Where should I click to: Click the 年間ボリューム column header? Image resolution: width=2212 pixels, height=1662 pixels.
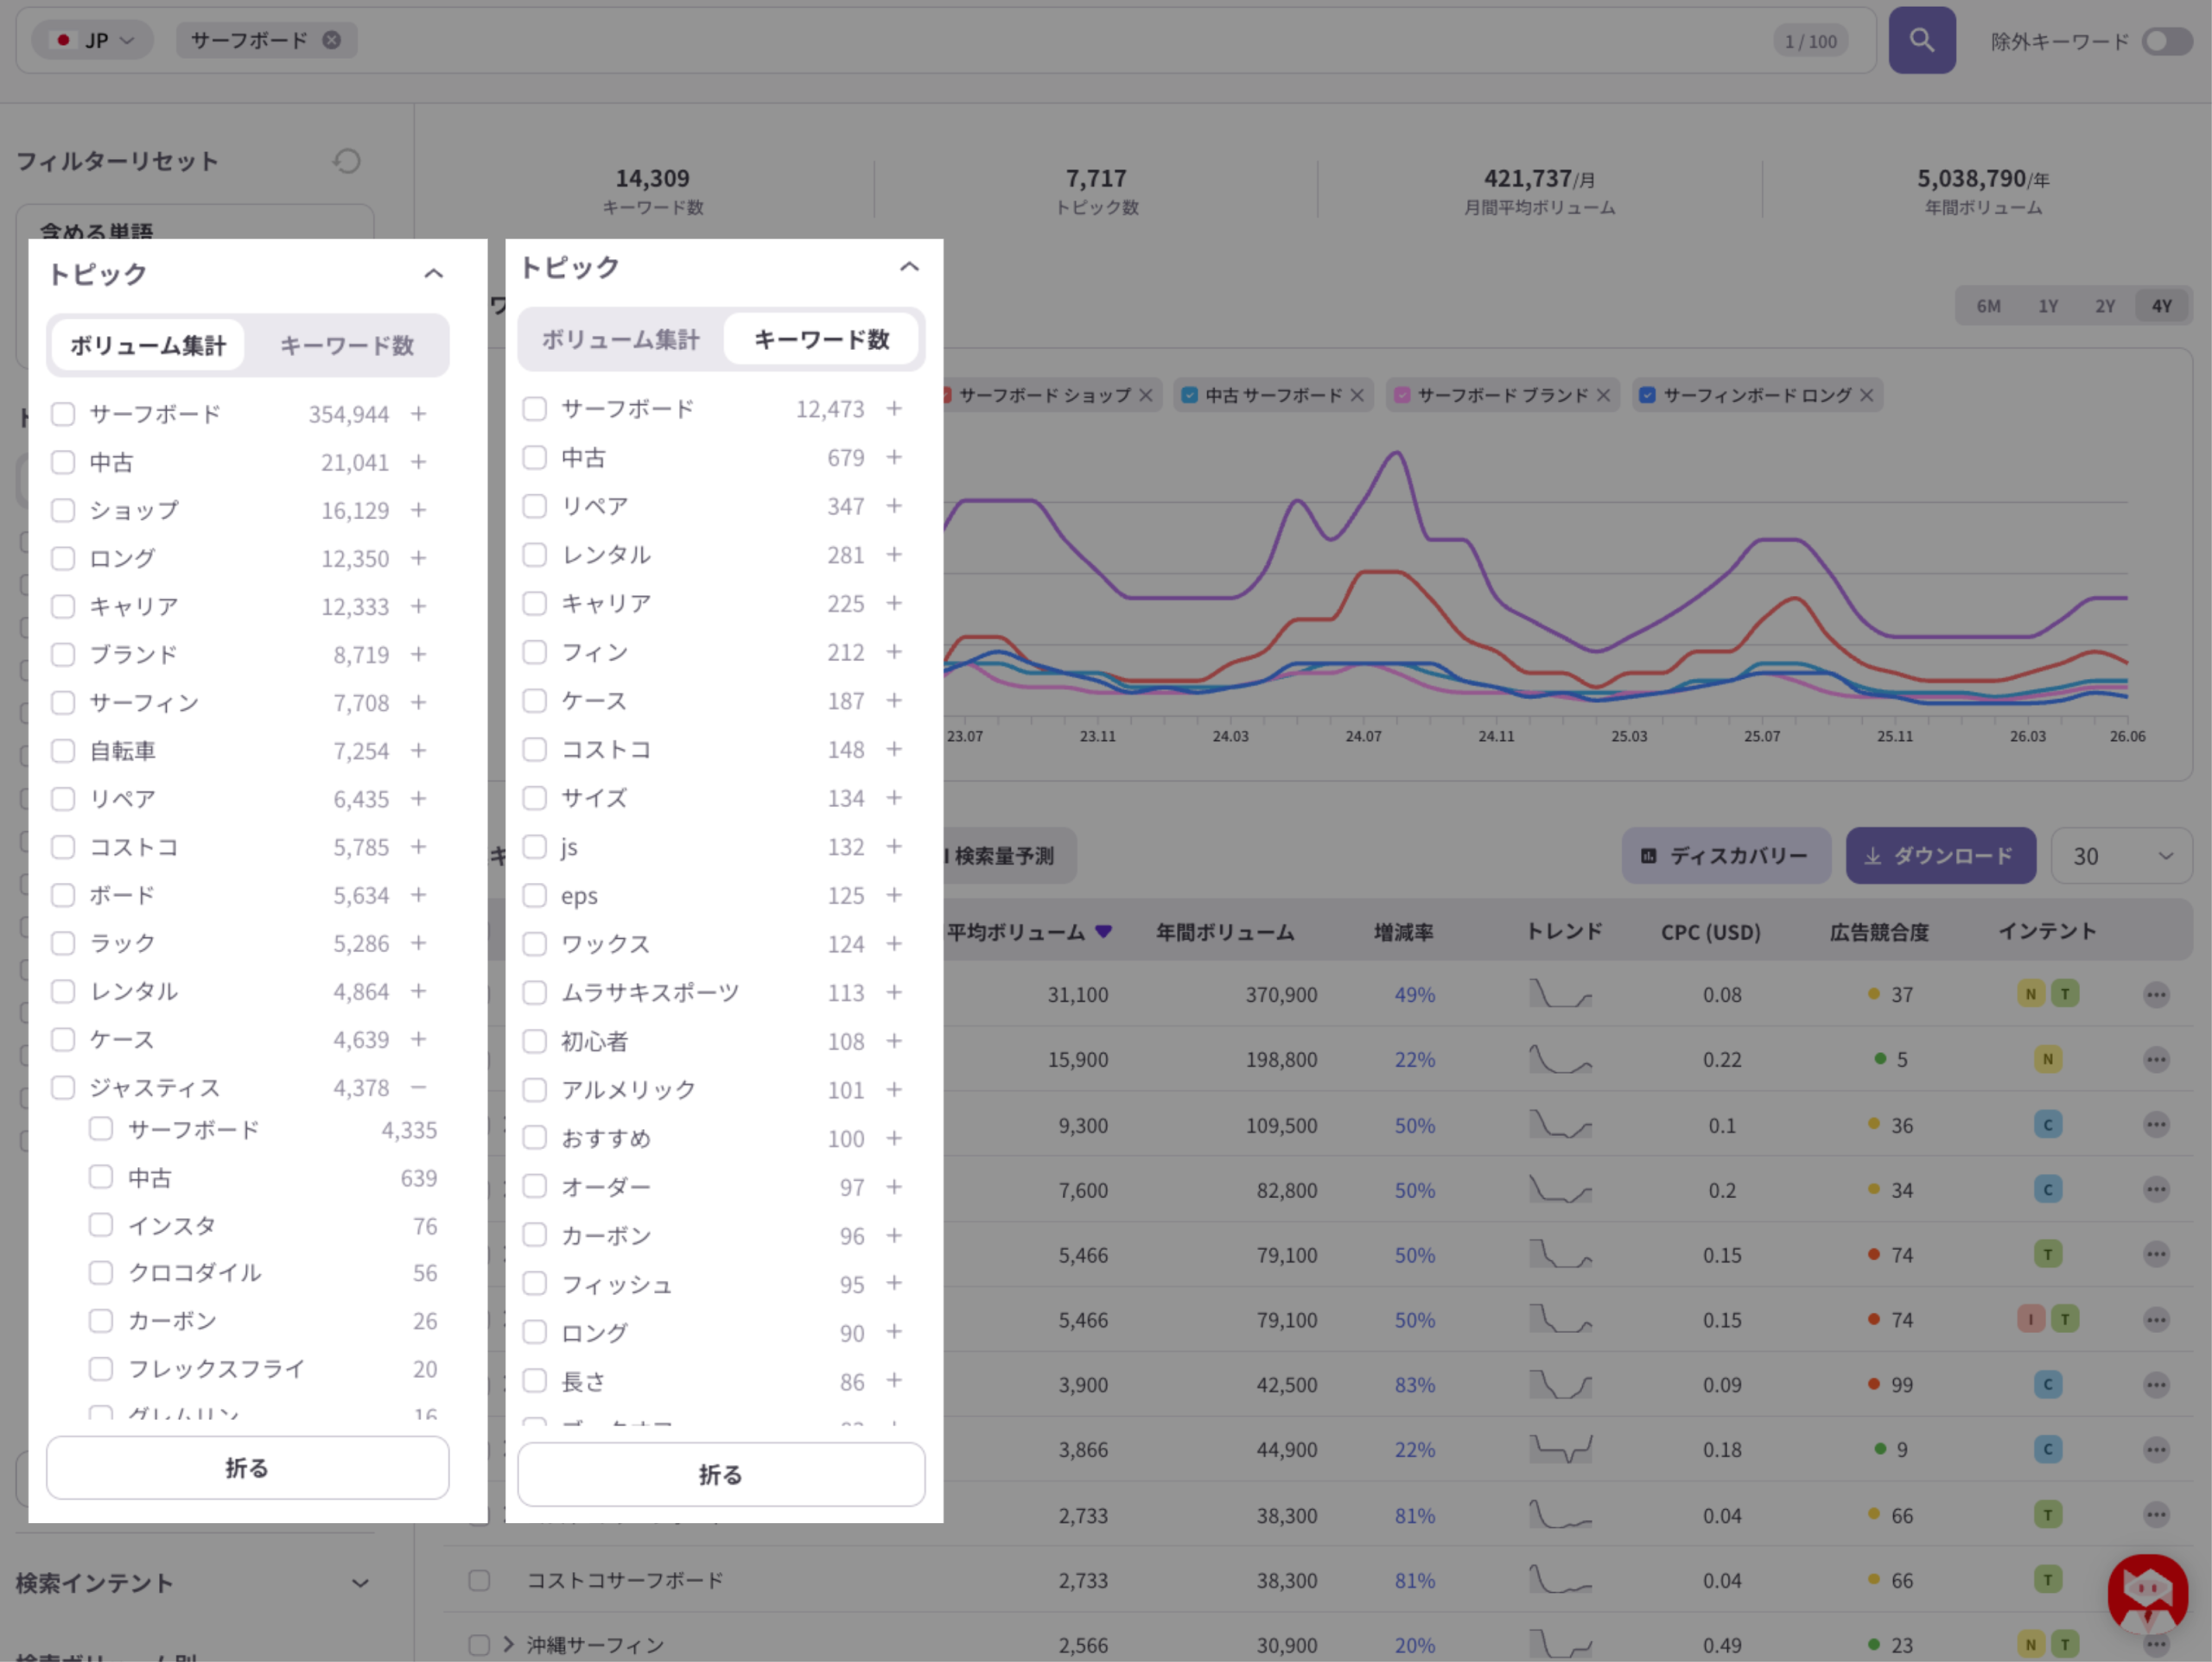(x=1225, y=932)
